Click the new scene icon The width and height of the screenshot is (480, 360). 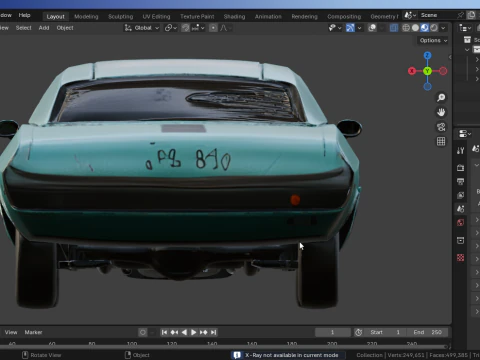(x=471, y=15)
